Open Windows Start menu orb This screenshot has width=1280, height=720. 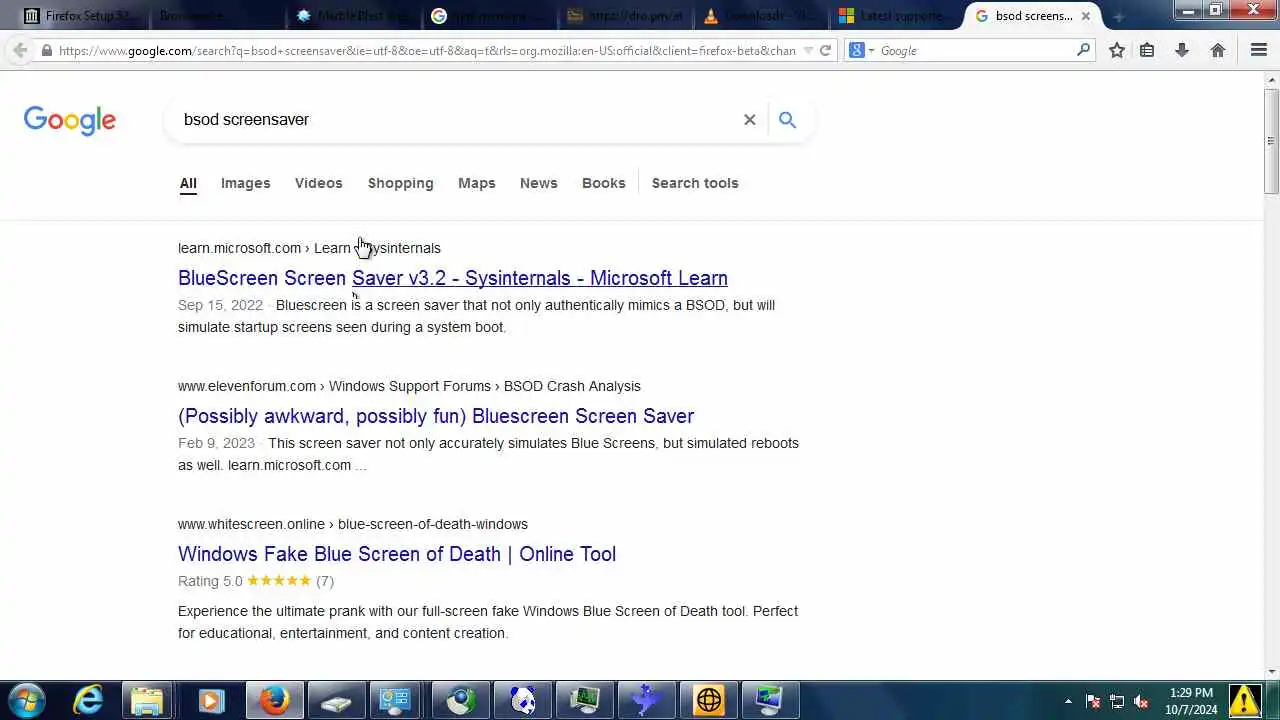point(25,700)
